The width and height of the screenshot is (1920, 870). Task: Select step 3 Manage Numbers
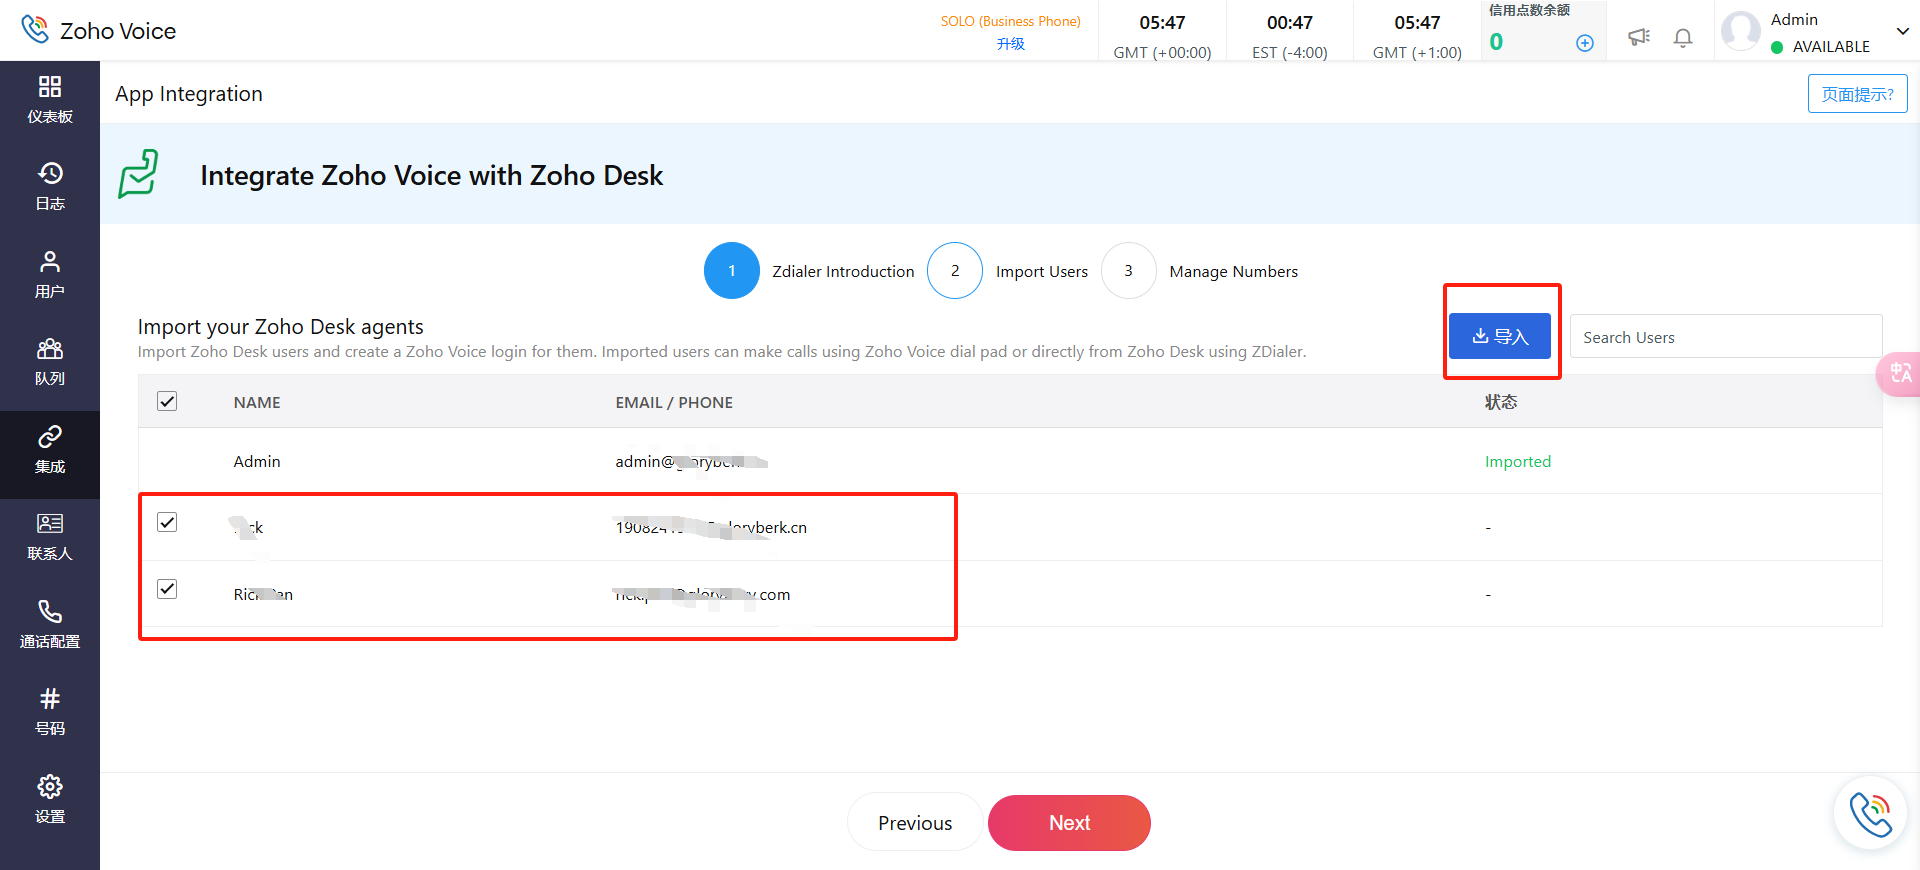coord(1128,271)
